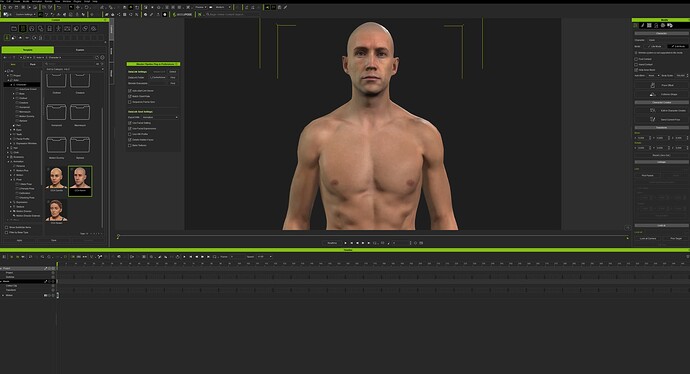Screen dimensions: 690x374
Task: Click the Send Current Pose icon button
Action: (653, 120)
